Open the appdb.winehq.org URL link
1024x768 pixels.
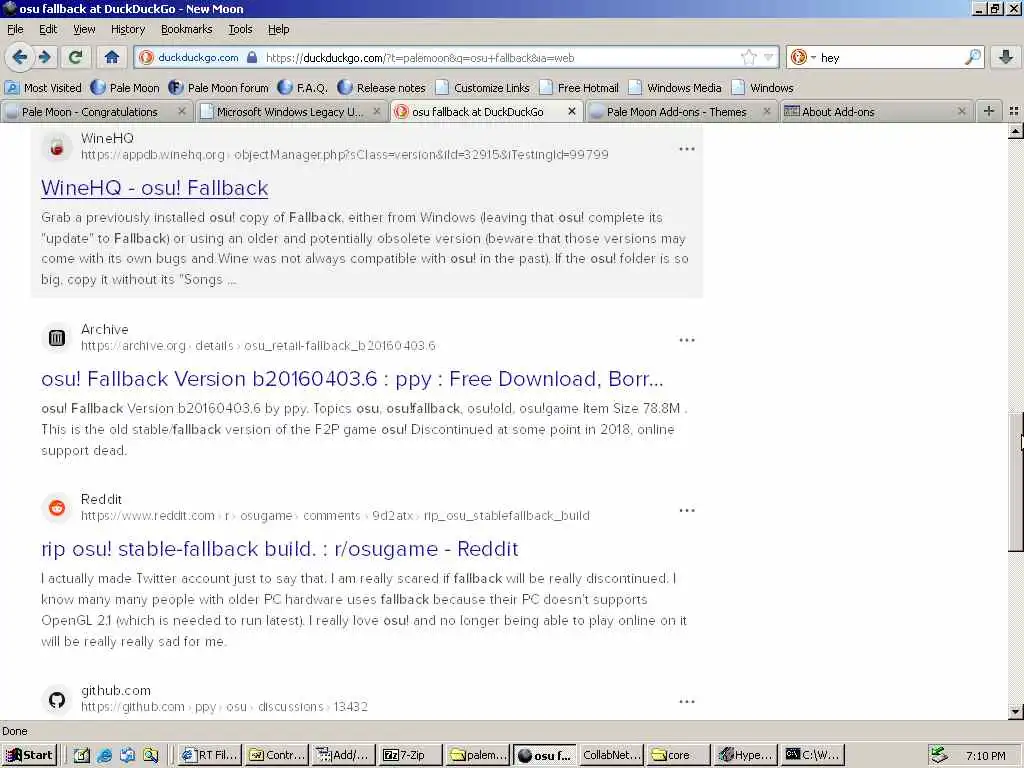pos(345,155)
